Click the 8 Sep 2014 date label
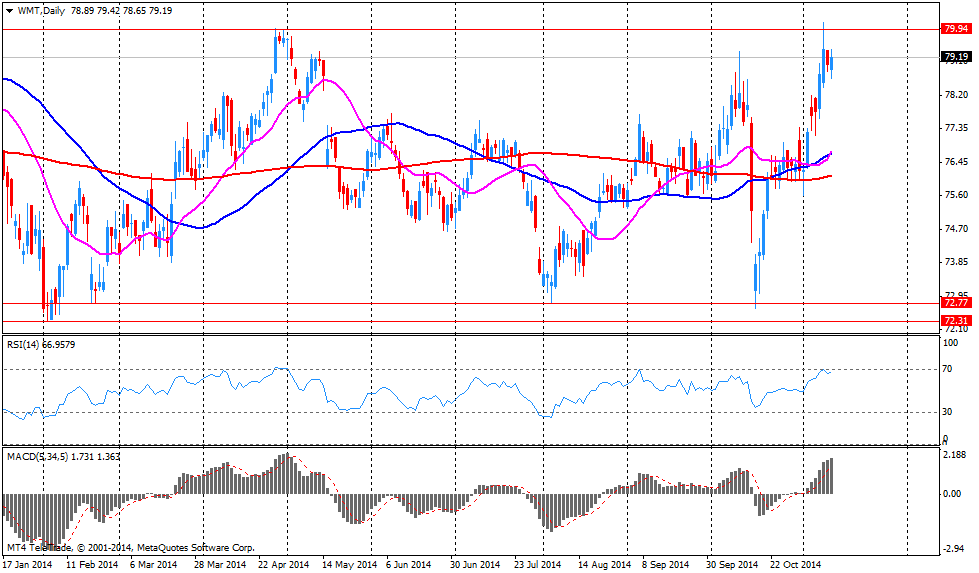Screen dimensions: 979x573 tap(665, 565)
